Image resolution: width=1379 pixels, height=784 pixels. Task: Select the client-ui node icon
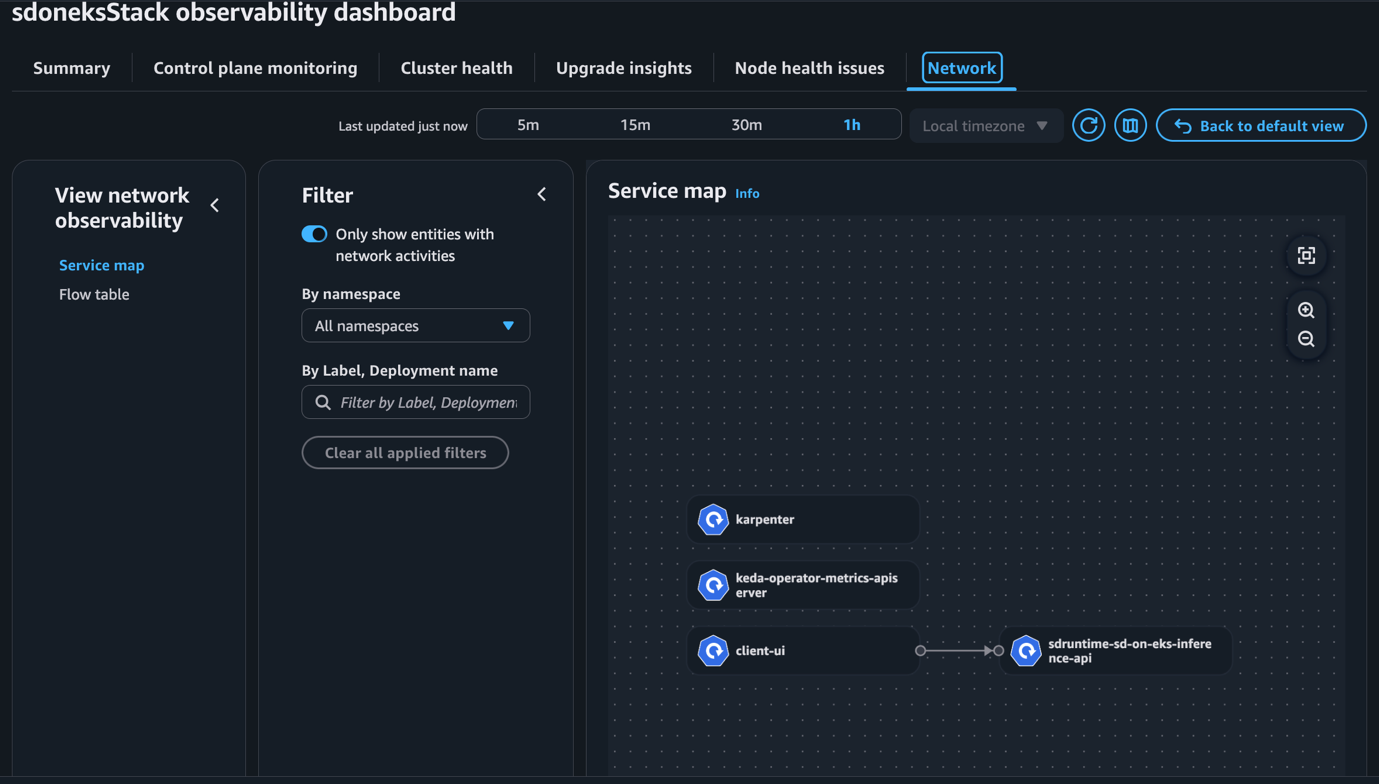click(713, 651)
